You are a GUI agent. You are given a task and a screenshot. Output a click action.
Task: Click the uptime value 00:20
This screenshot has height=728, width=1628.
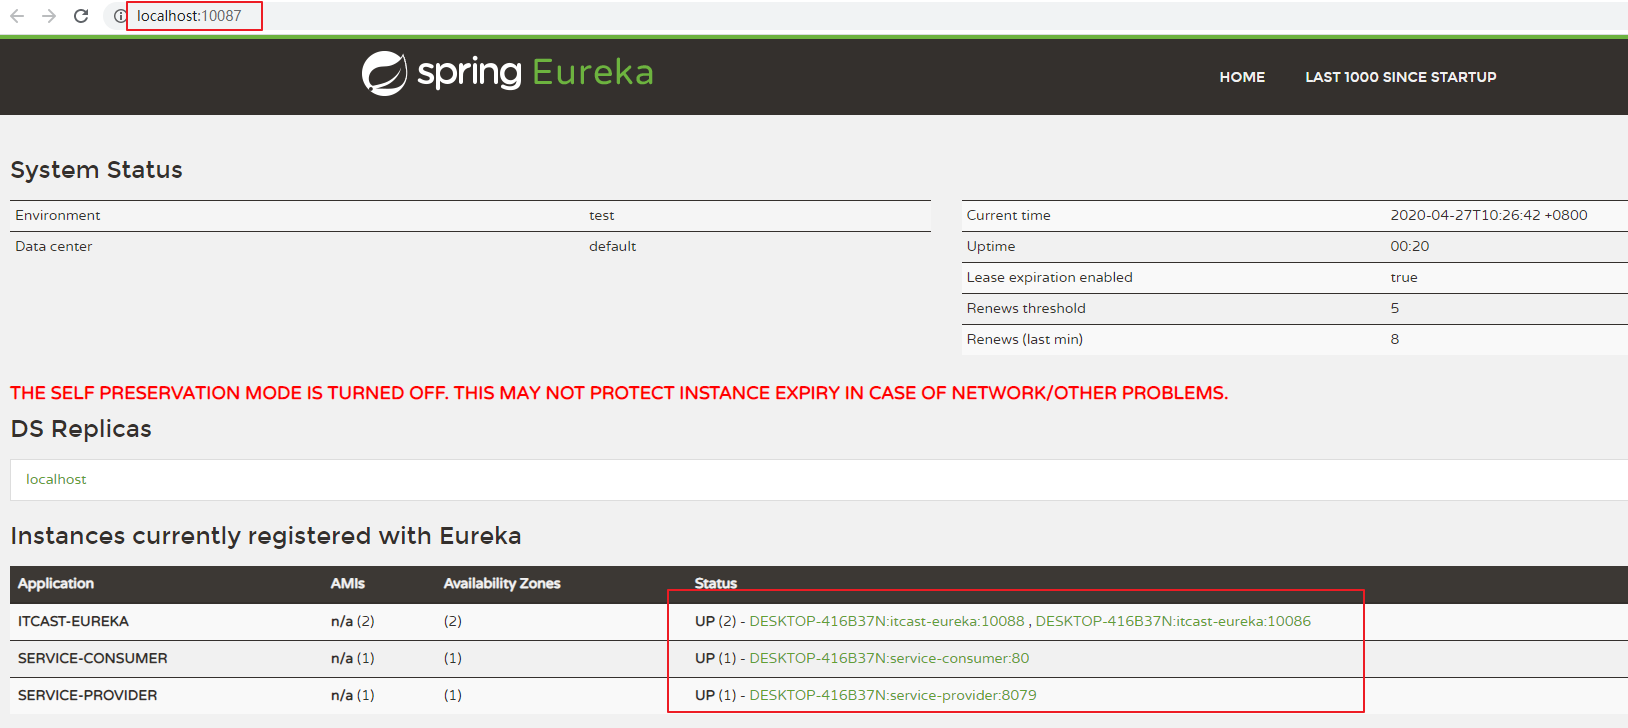[x=1410, y=246]
